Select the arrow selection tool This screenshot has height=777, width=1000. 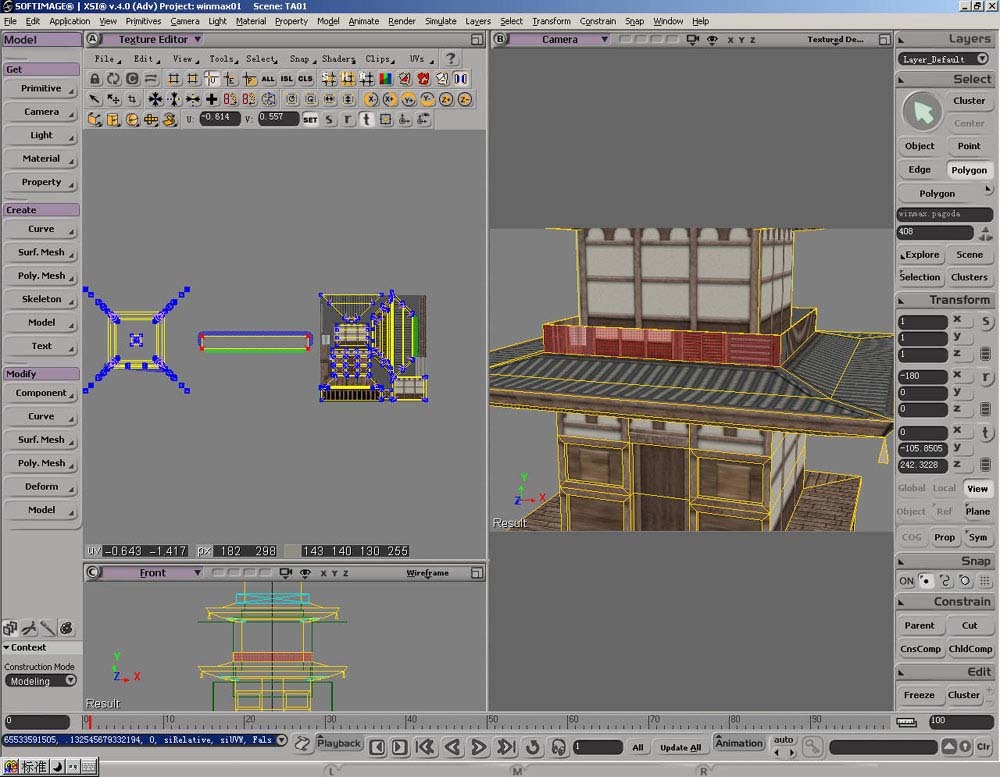tap(94, 99)
